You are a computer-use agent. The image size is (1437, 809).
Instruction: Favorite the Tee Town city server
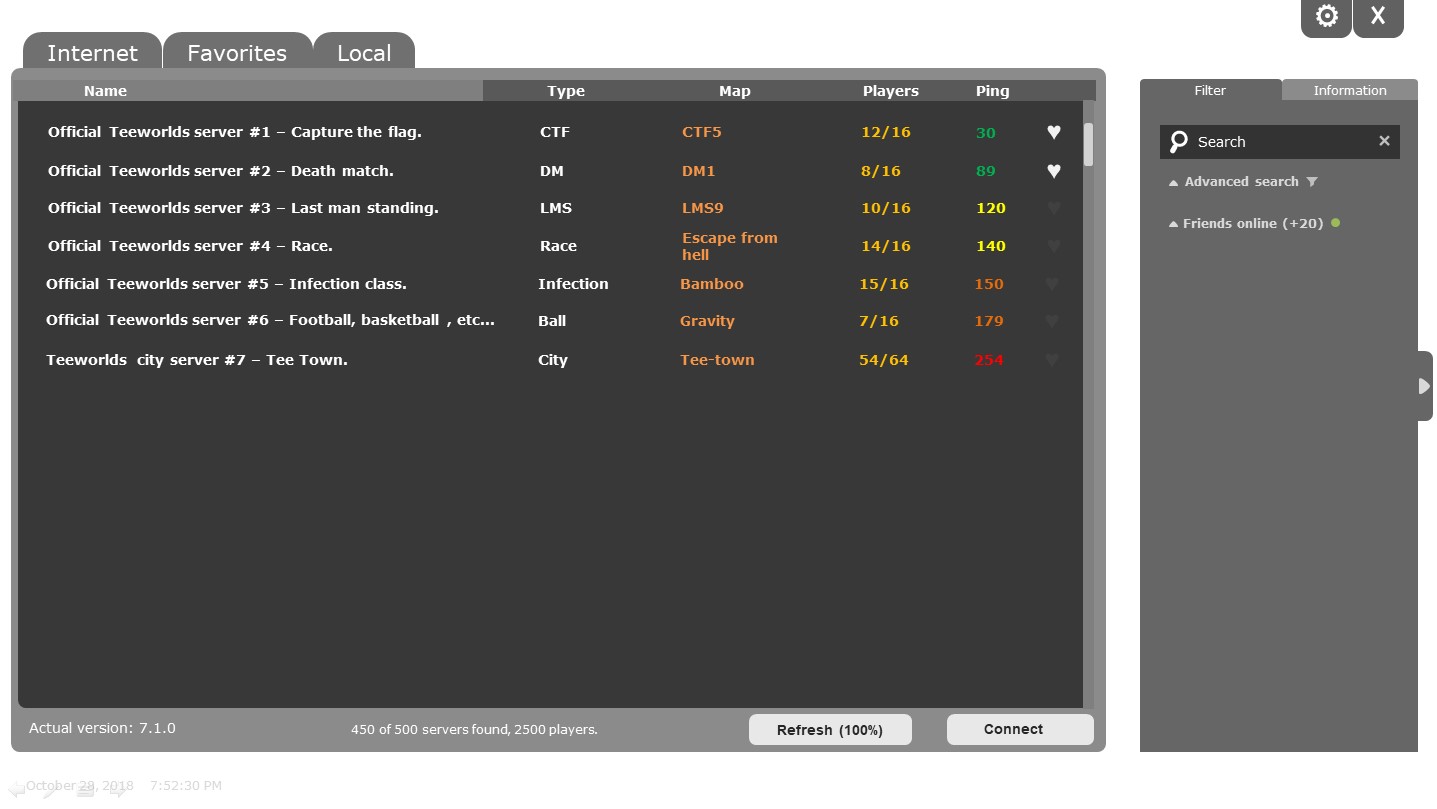click(1053, 359)
